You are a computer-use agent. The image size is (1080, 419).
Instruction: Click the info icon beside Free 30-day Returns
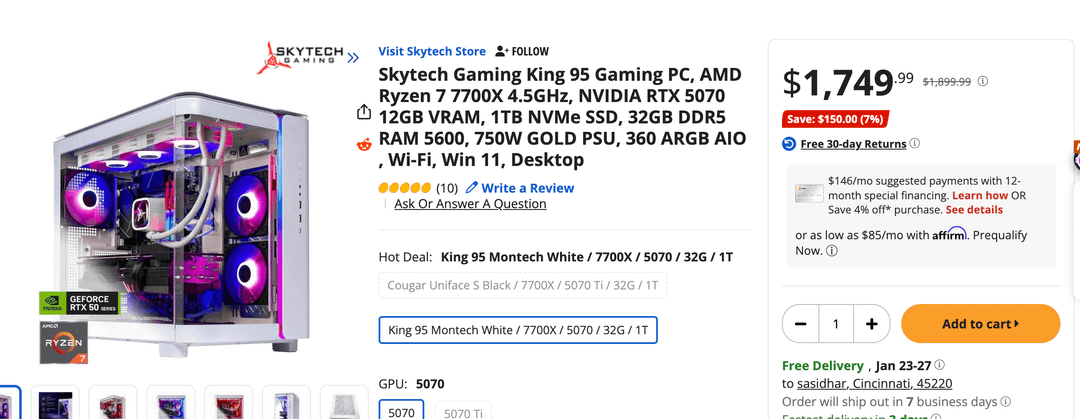pos(914,144)
